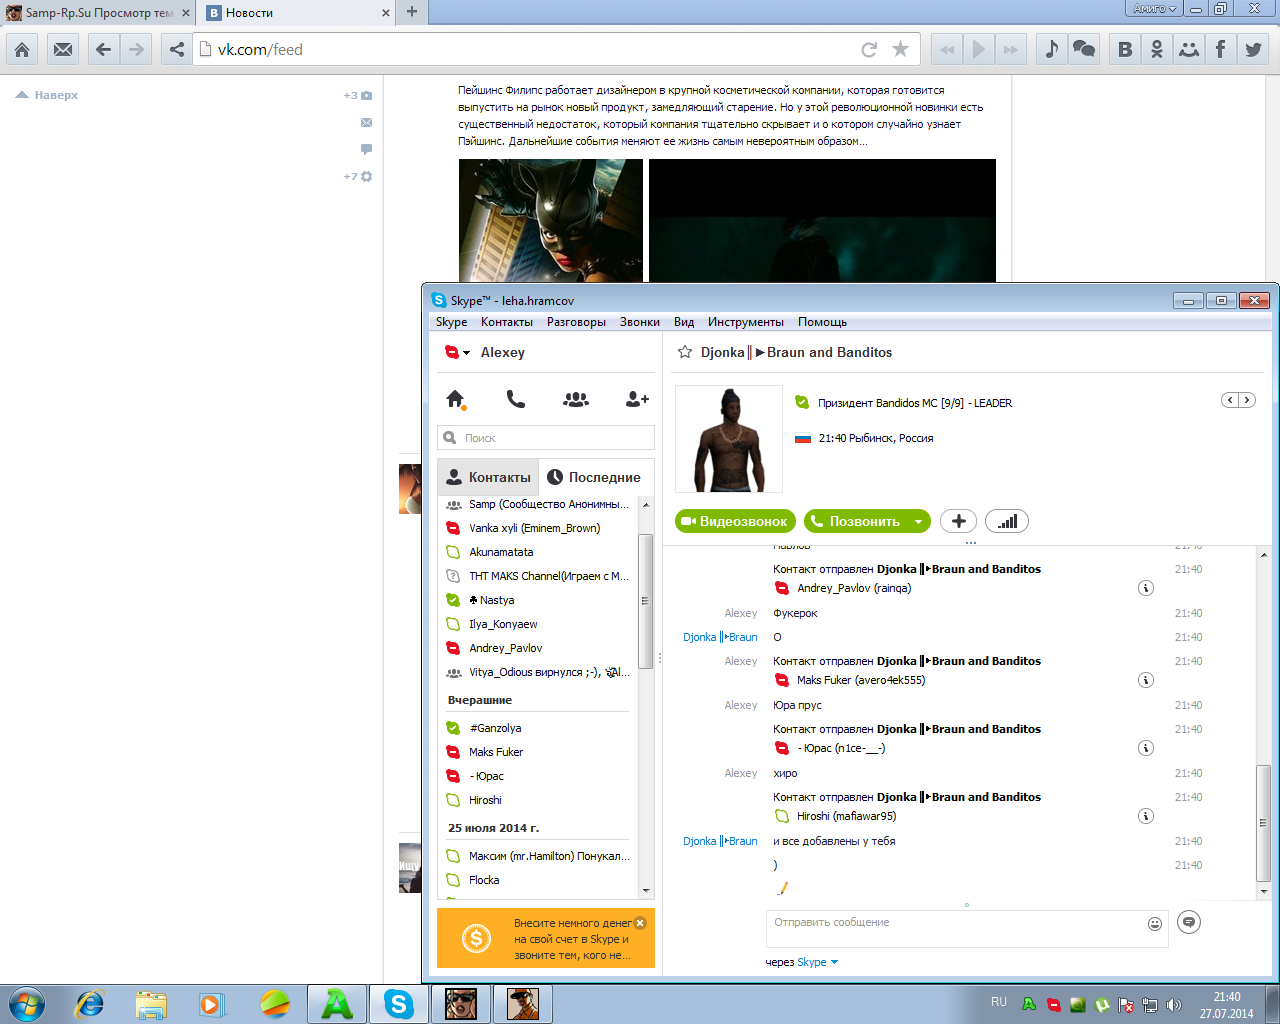Click Windows Start button
The height and width of the screenshot is (1024, 1280).
pyautogui.click(x=27, y=1003)
